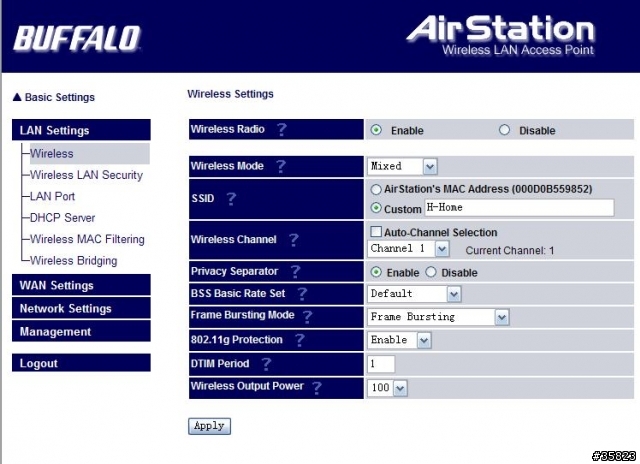This screenshot has width=640, height=464.
Task: Disable Privacy Separator
Action: (431, 272)
